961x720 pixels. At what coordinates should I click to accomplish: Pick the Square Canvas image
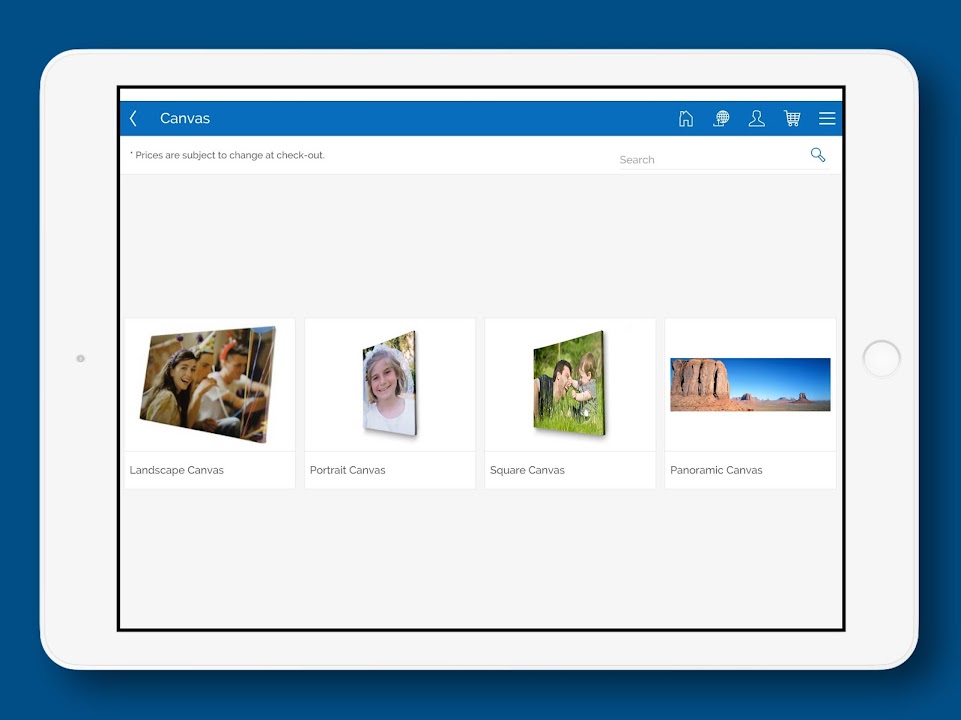[x=569, y=385]
